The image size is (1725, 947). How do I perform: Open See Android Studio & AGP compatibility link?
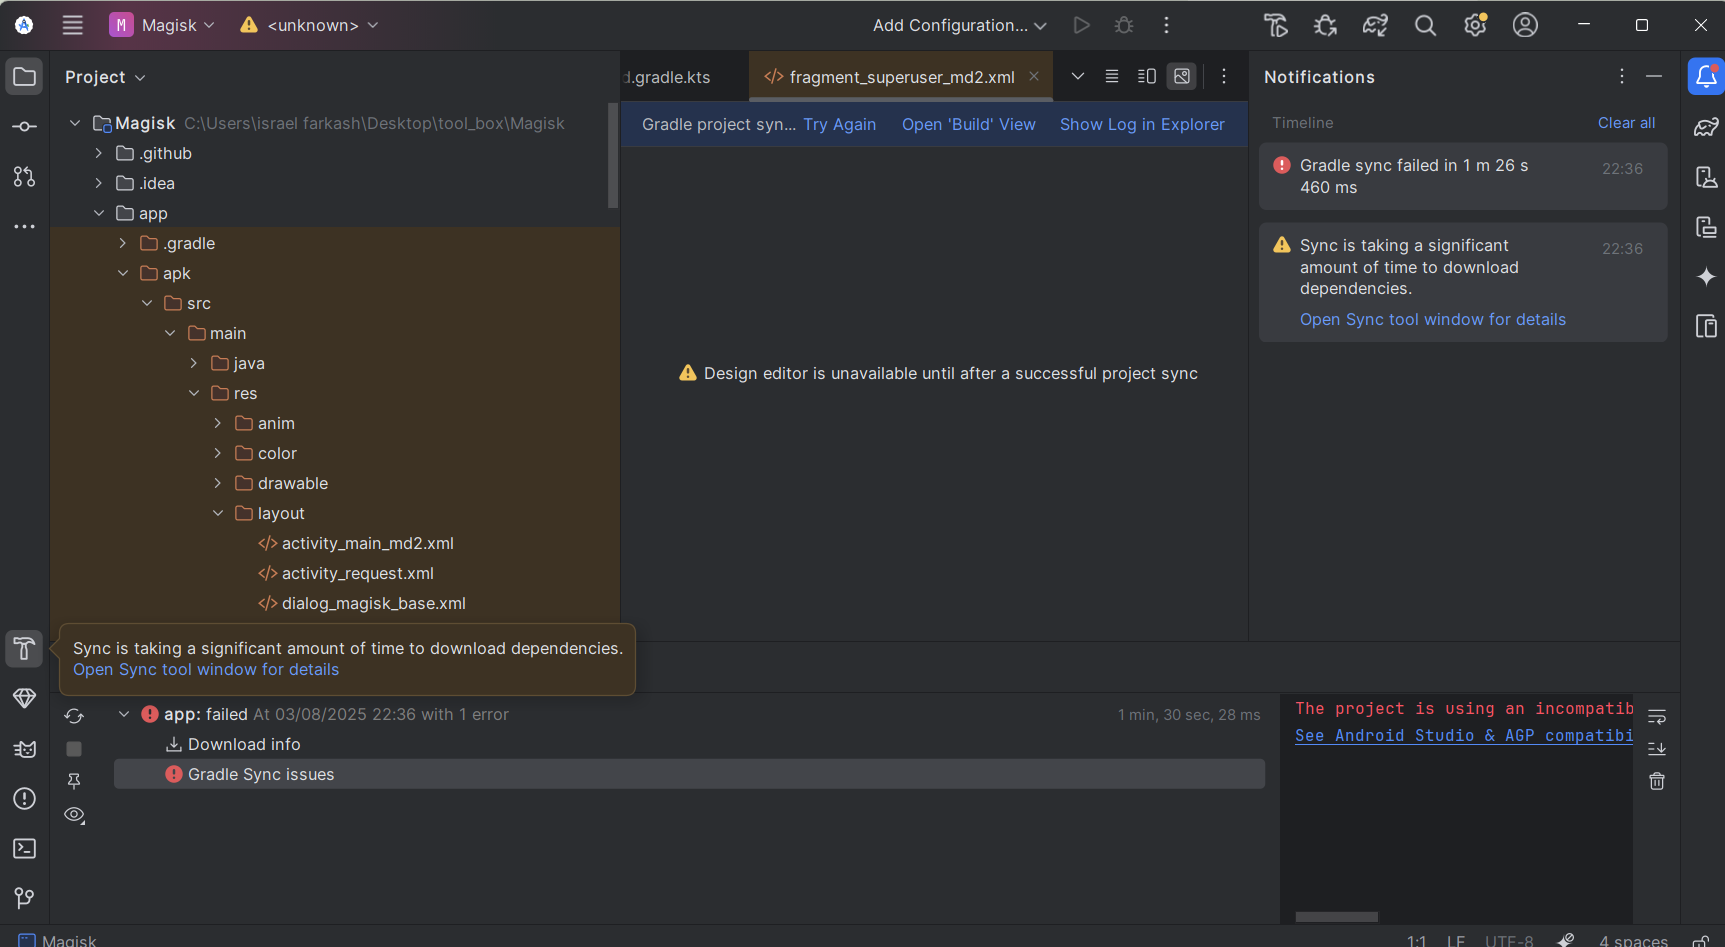(x=1463, y=735)
